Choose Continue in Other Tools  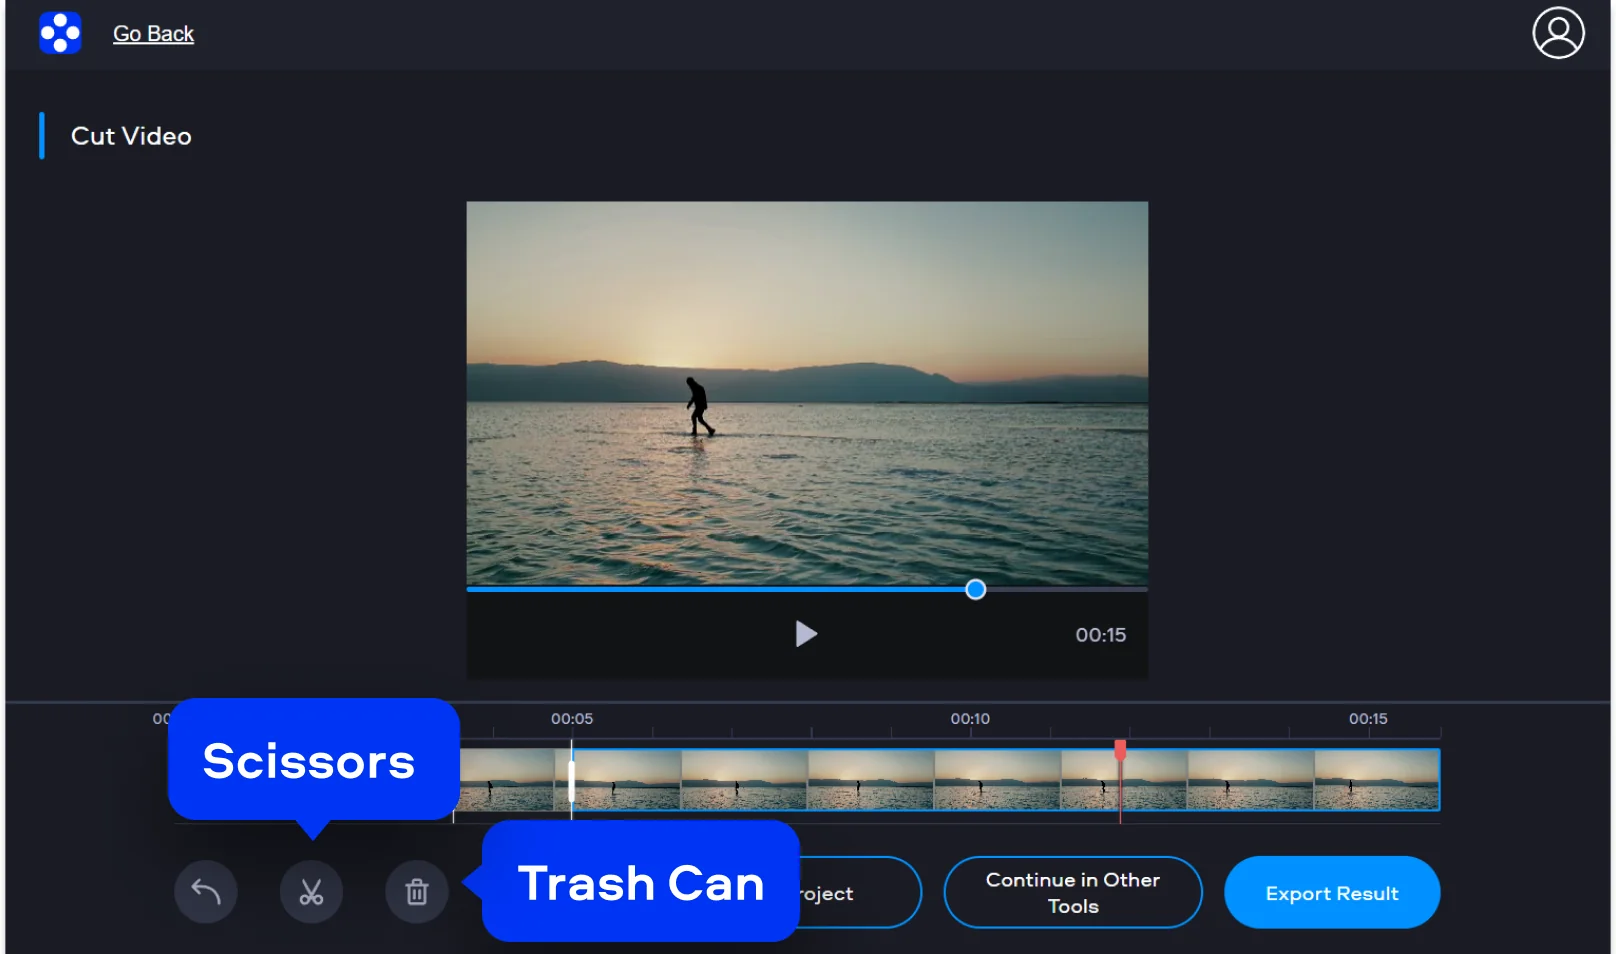1072,892
